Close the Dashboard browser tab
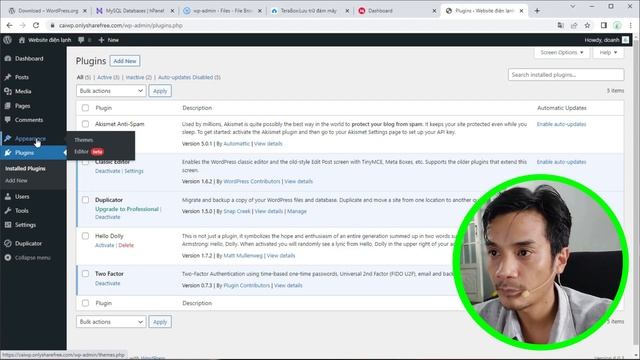 tap(434, 11)
